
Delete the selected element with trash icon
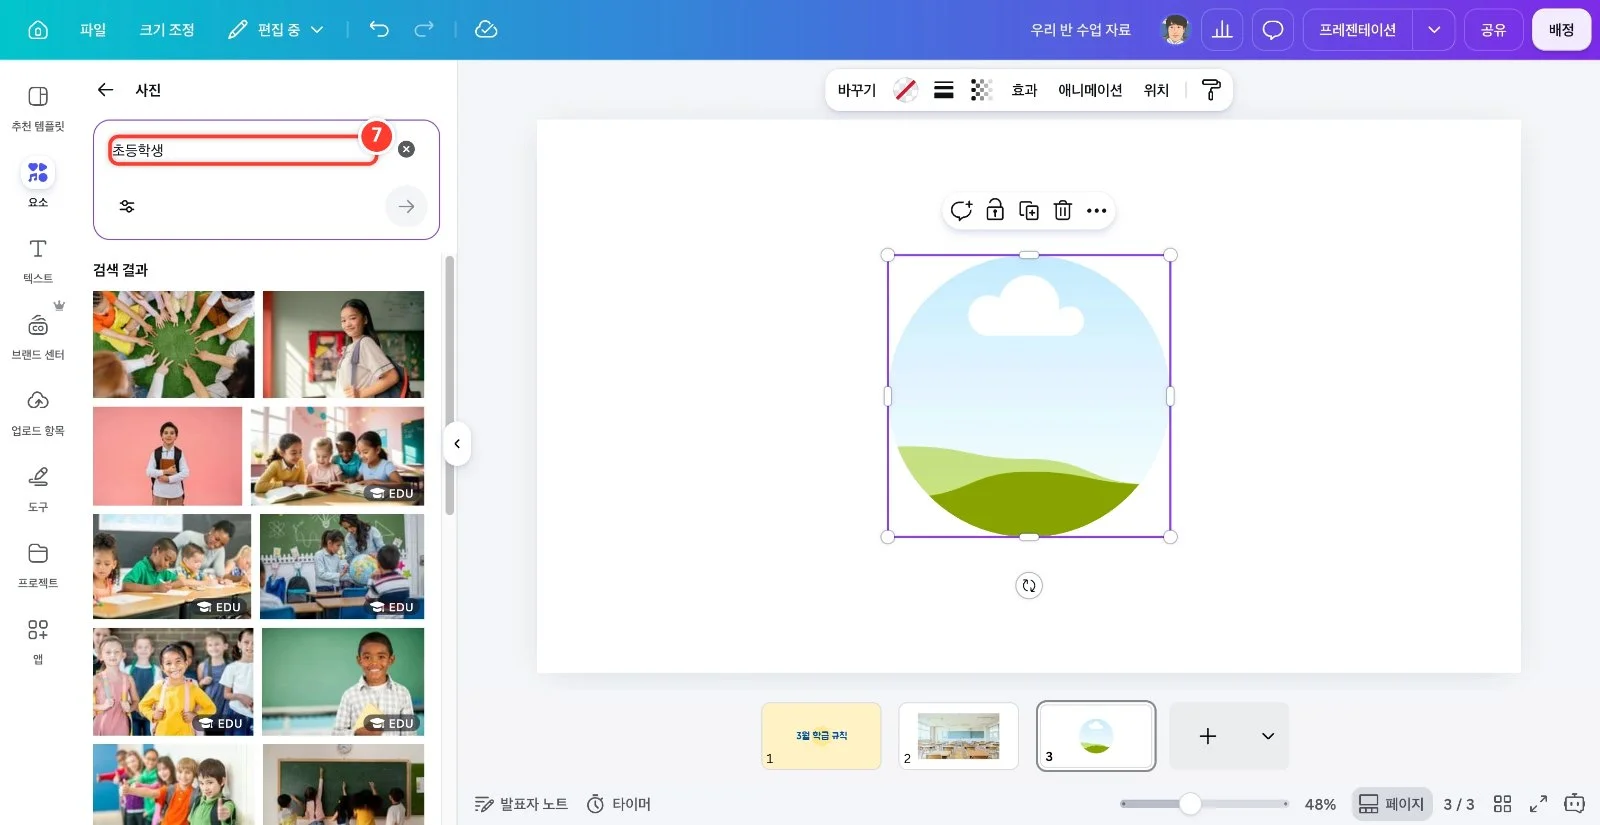tap(1063, 210)
